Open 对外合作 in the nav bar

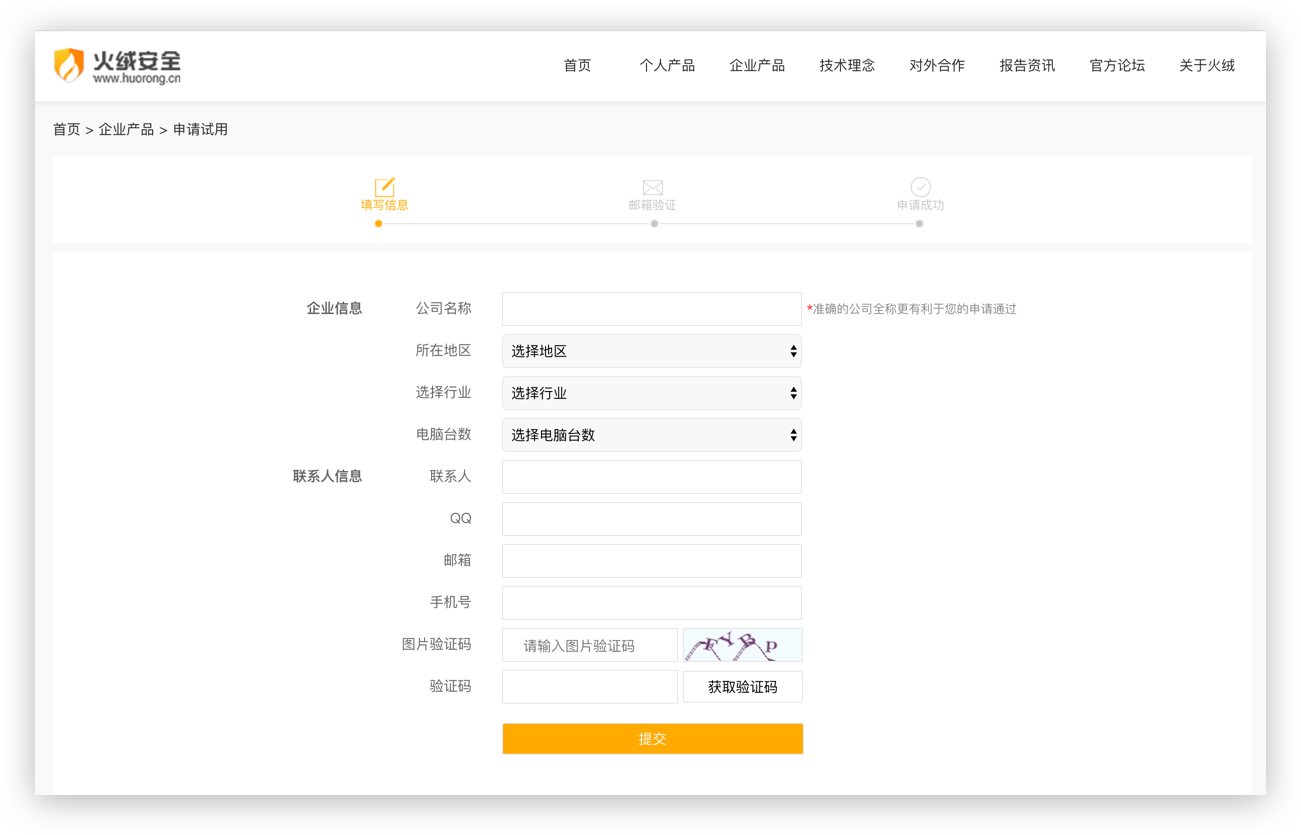pos(937,65)
